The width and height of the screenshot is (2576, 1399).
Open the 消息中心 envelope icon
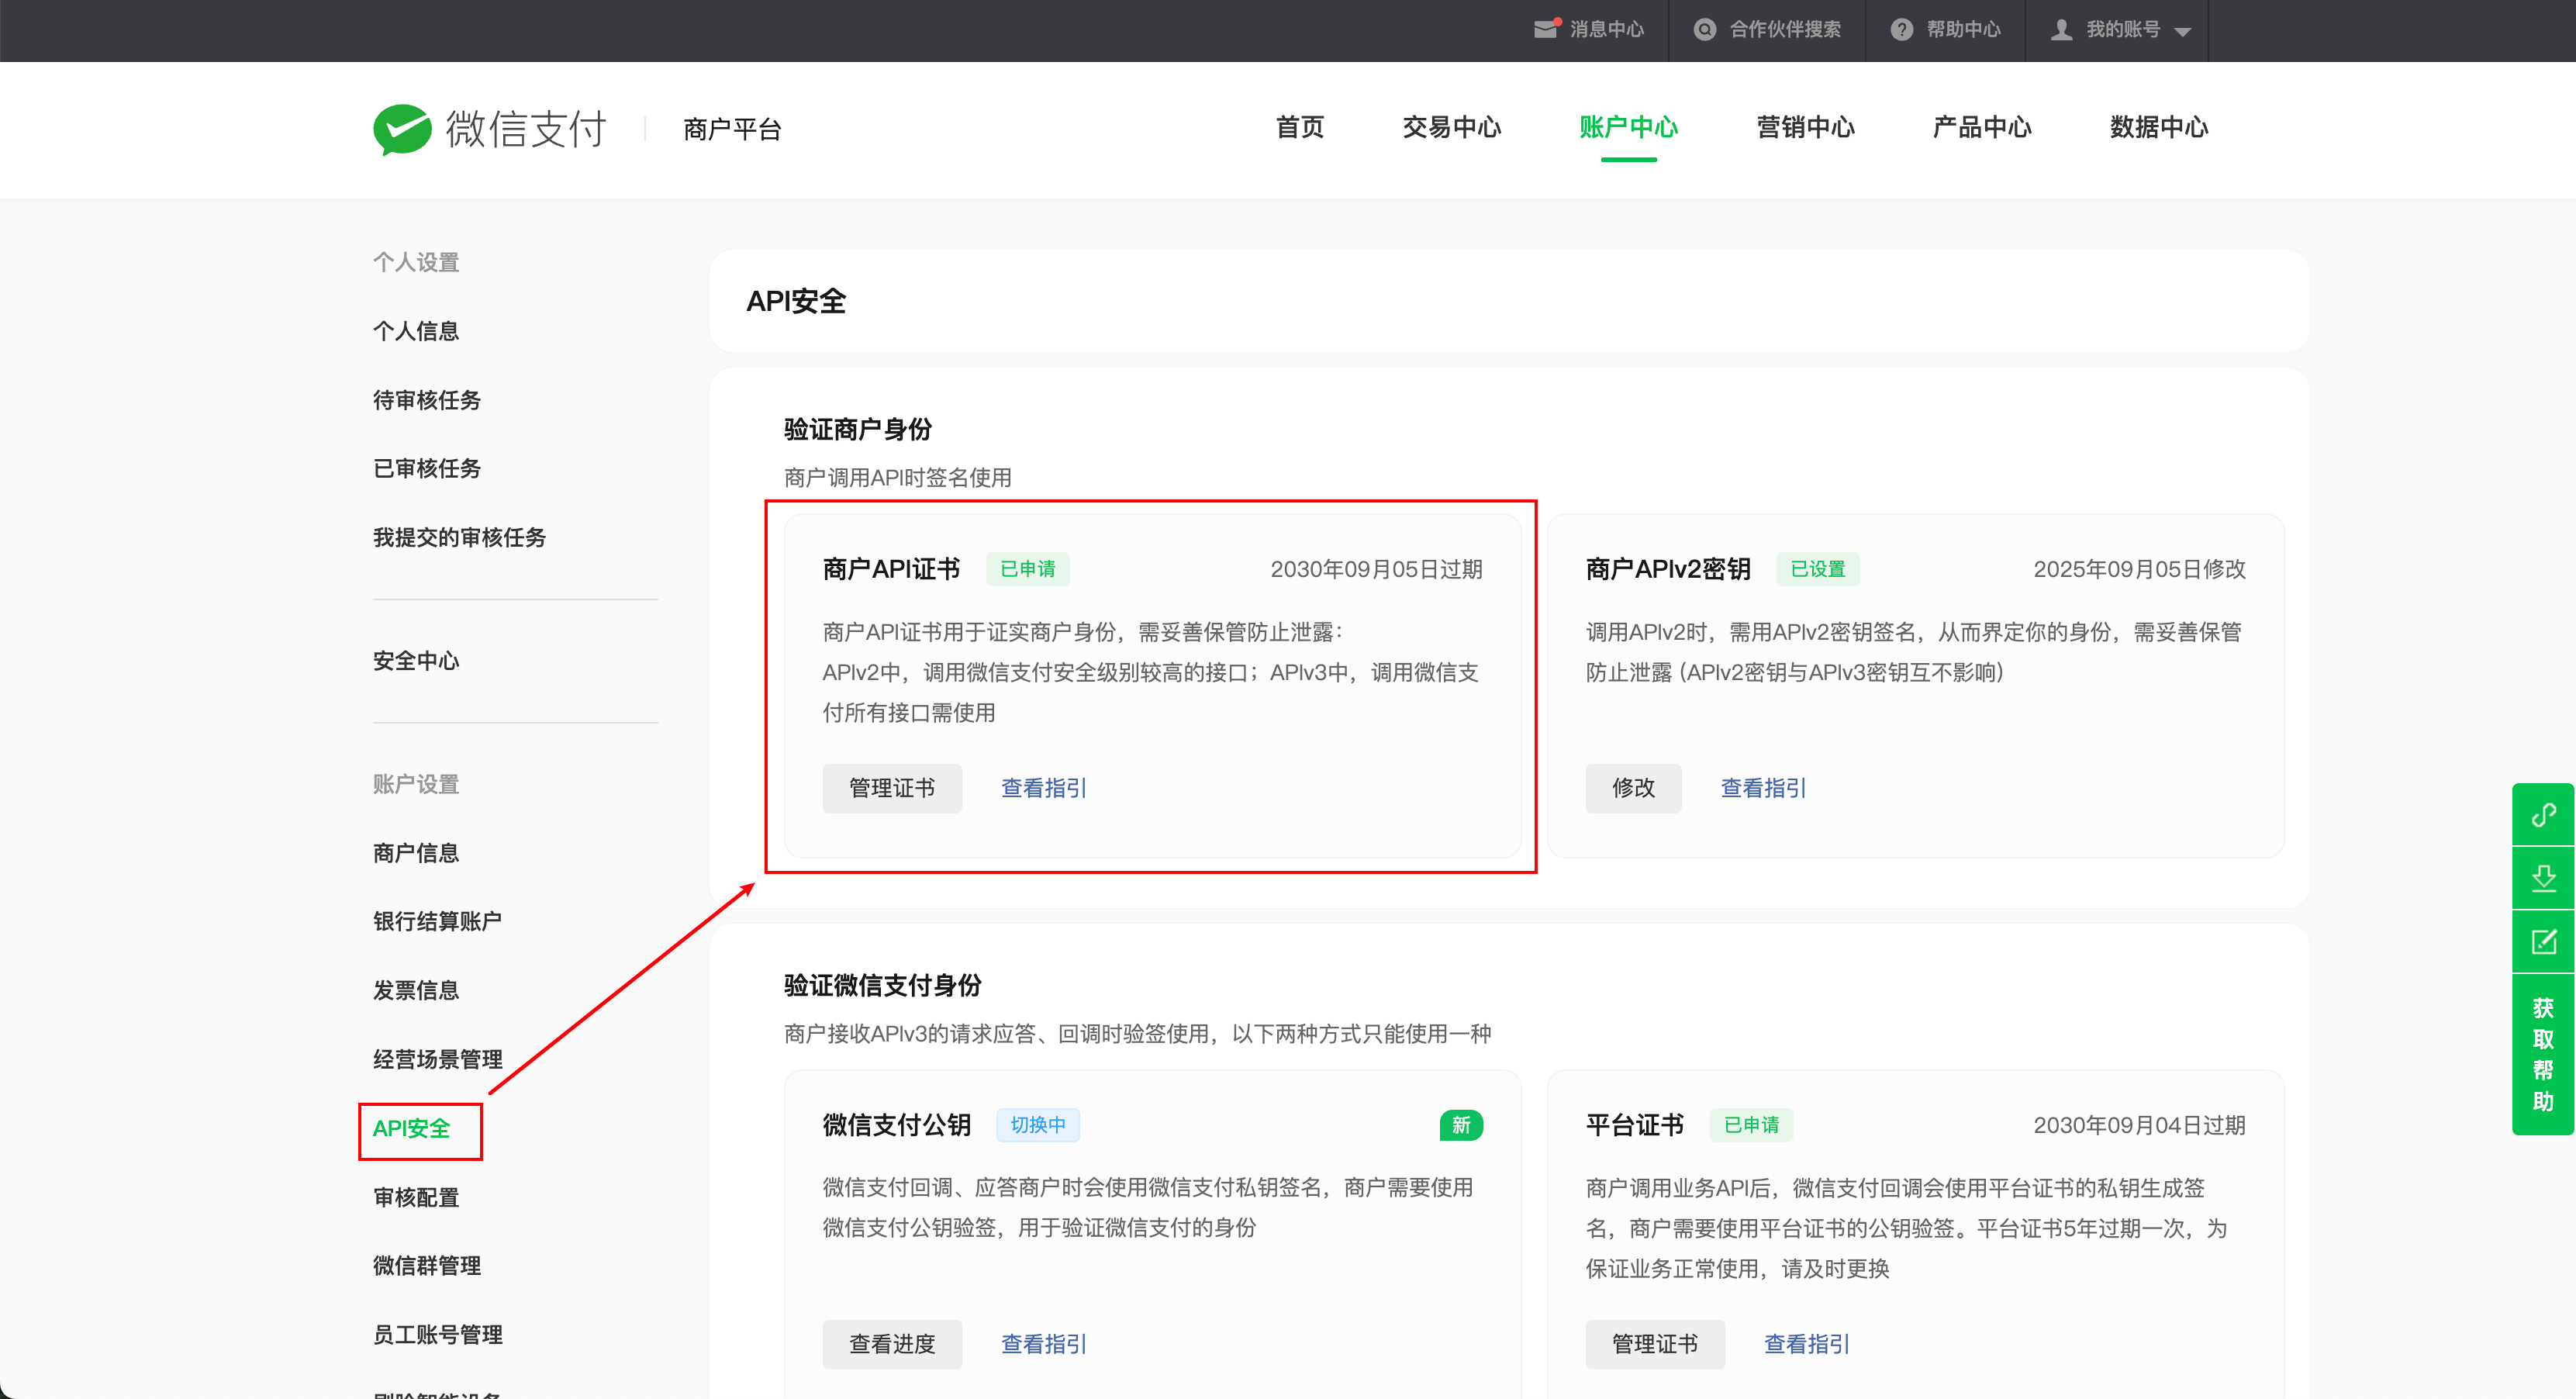1546,30
